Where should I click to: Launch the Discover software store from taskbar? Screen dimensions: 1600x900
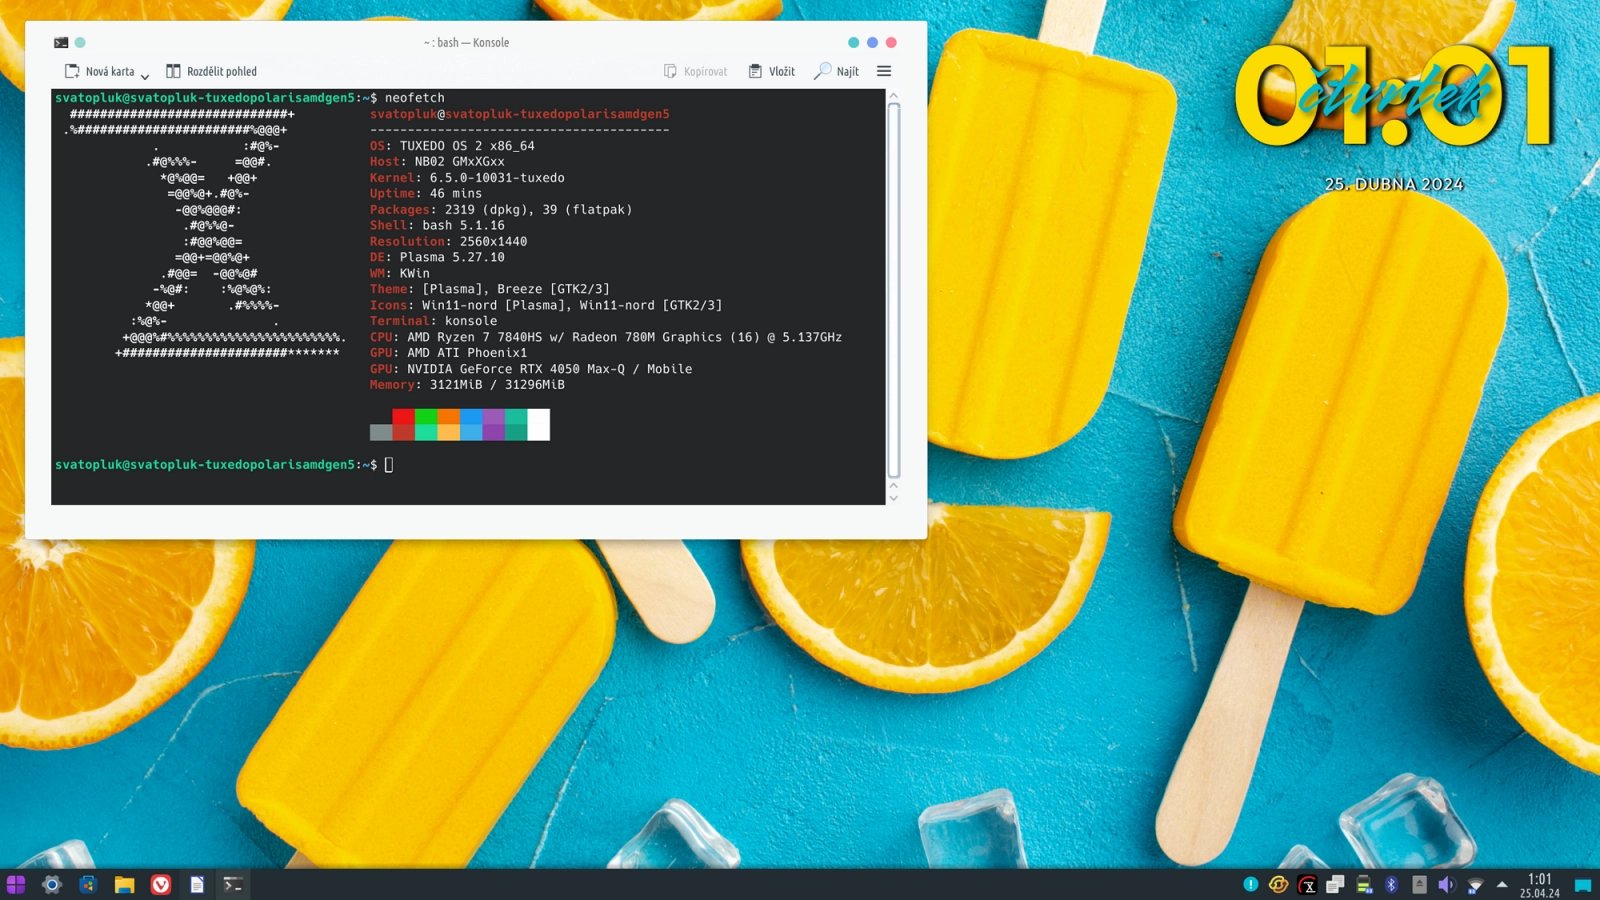(88, 884)
